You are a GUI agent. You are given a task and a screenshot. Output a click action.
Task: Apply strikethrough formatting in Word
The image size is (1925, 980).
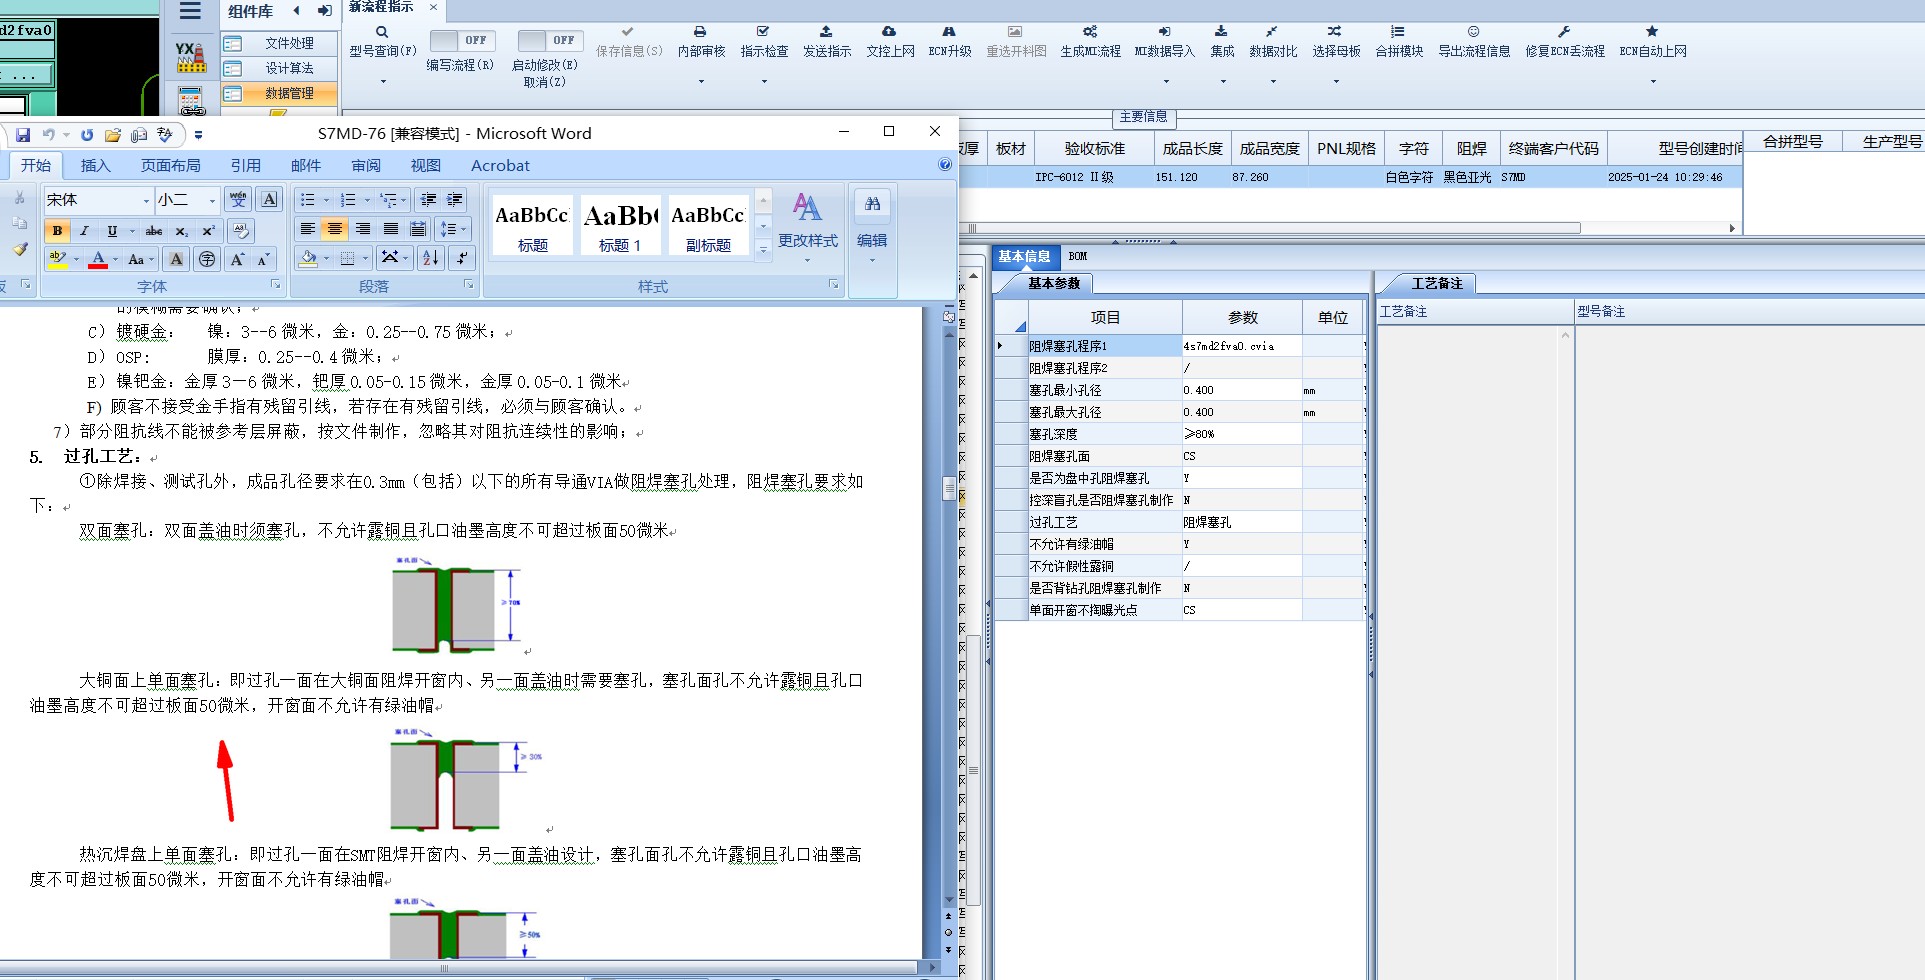[154, 231]
